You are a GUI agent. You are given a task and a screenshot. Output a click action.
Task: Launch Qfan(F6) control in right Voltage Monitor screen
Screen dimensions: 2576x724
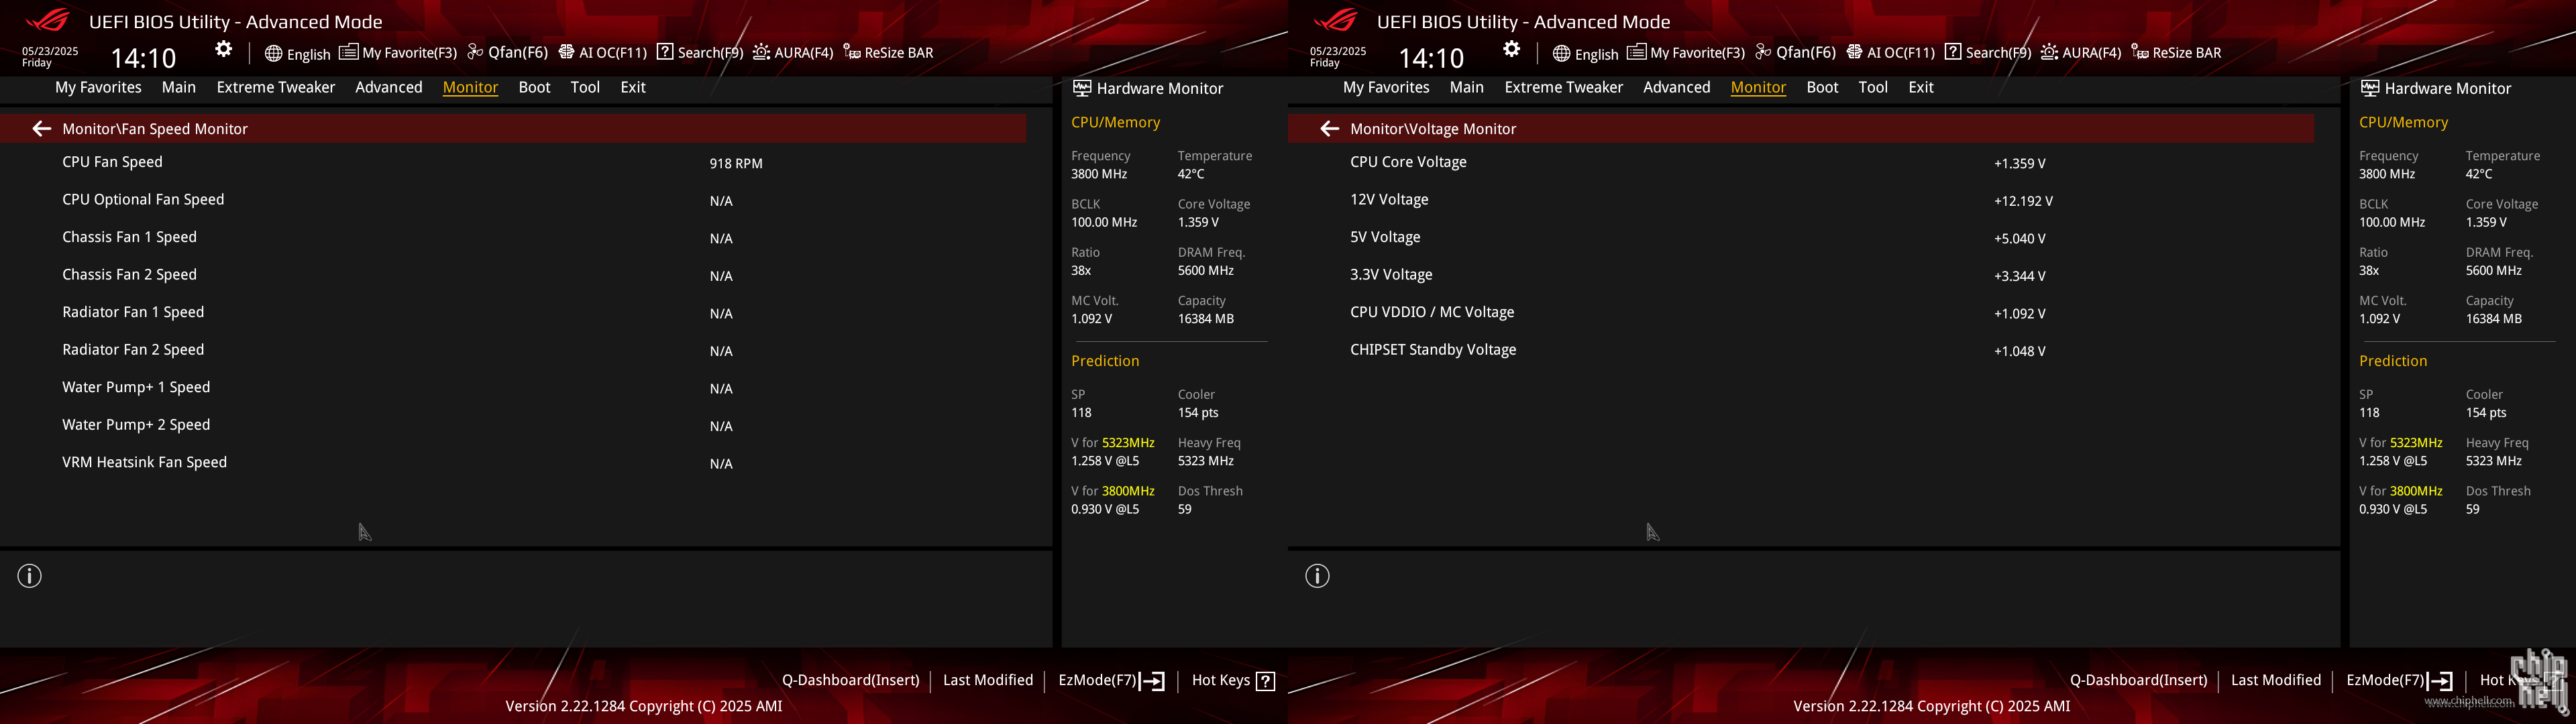tap(1796, 52)
